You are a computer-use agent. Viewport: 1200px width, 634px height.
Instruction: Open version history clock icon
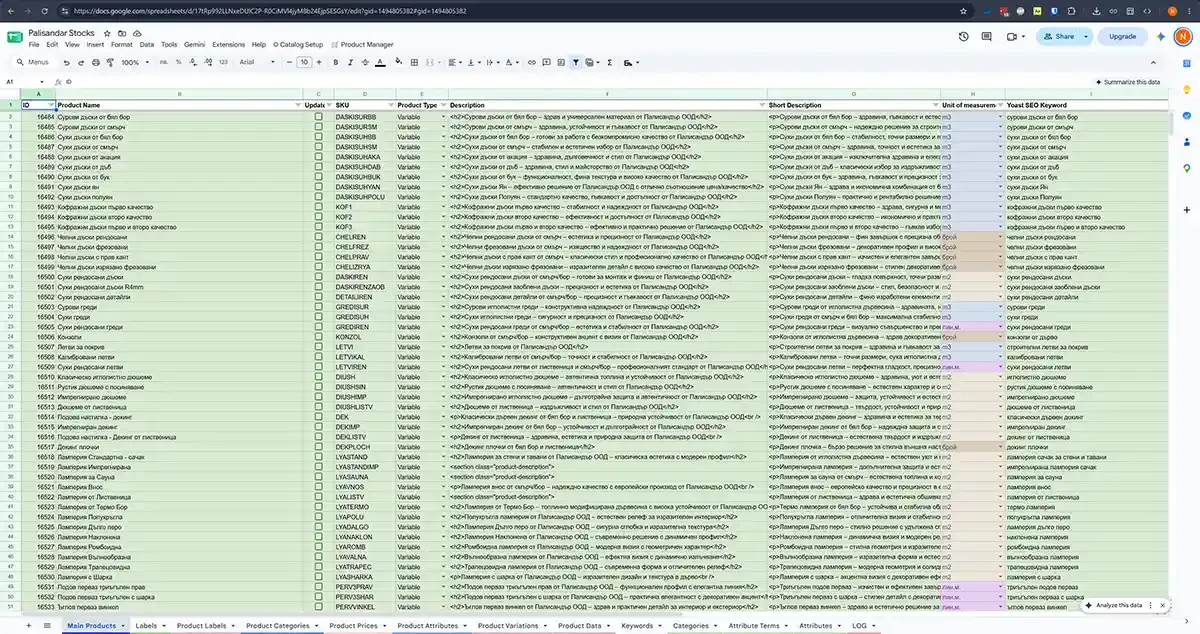pos(963,36)
